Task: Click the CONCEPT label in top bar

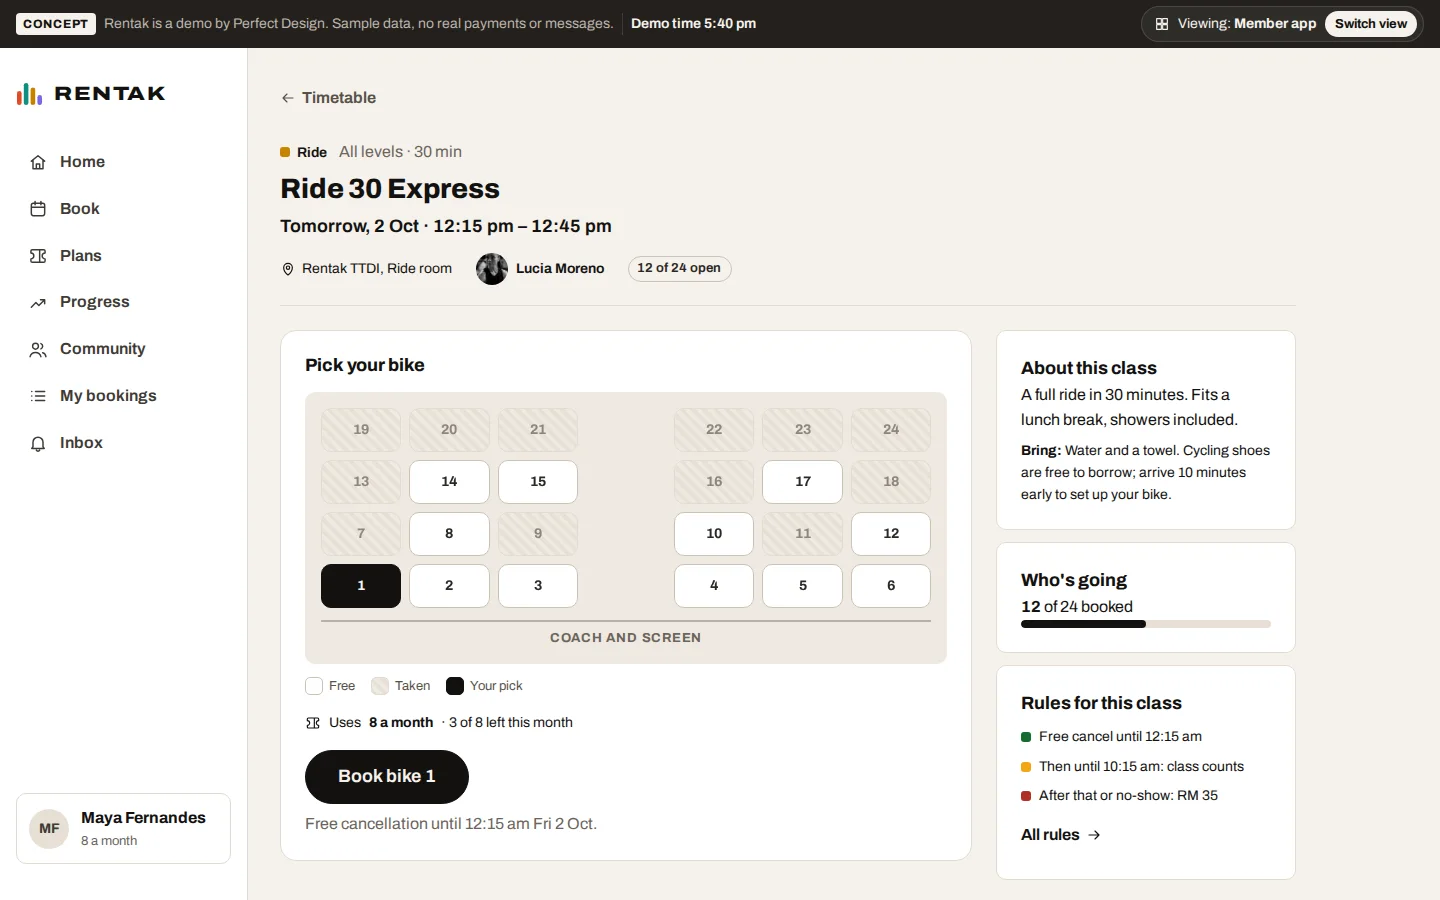Action: 56,24
